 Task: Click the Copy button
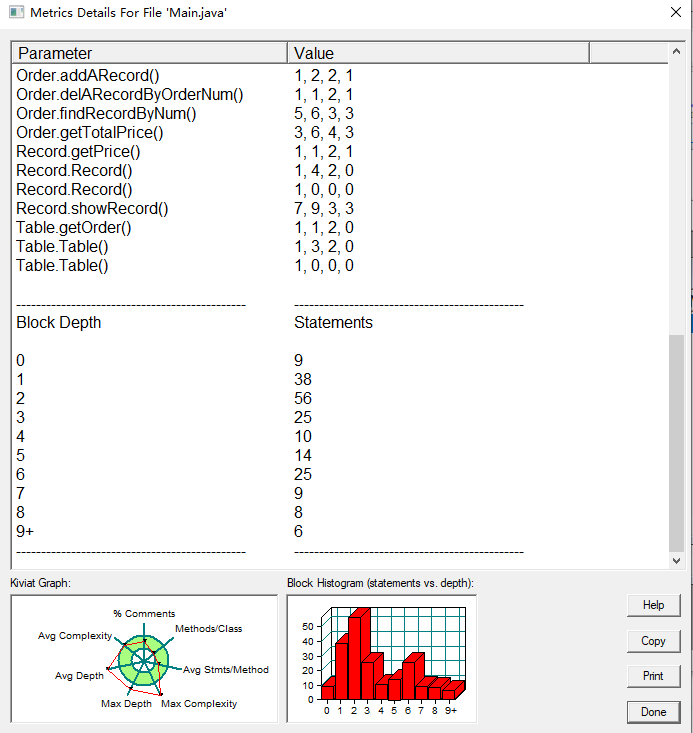(x=653, y=641)
